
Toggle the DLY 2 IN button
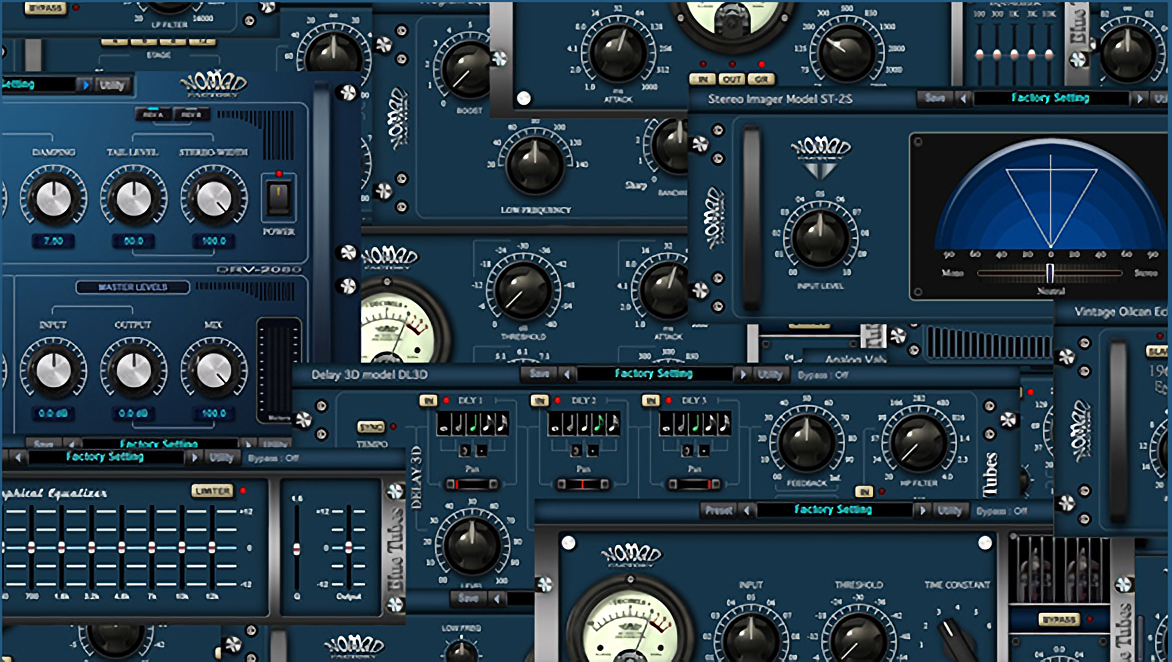pyautogui.click(x=540, y=401)
